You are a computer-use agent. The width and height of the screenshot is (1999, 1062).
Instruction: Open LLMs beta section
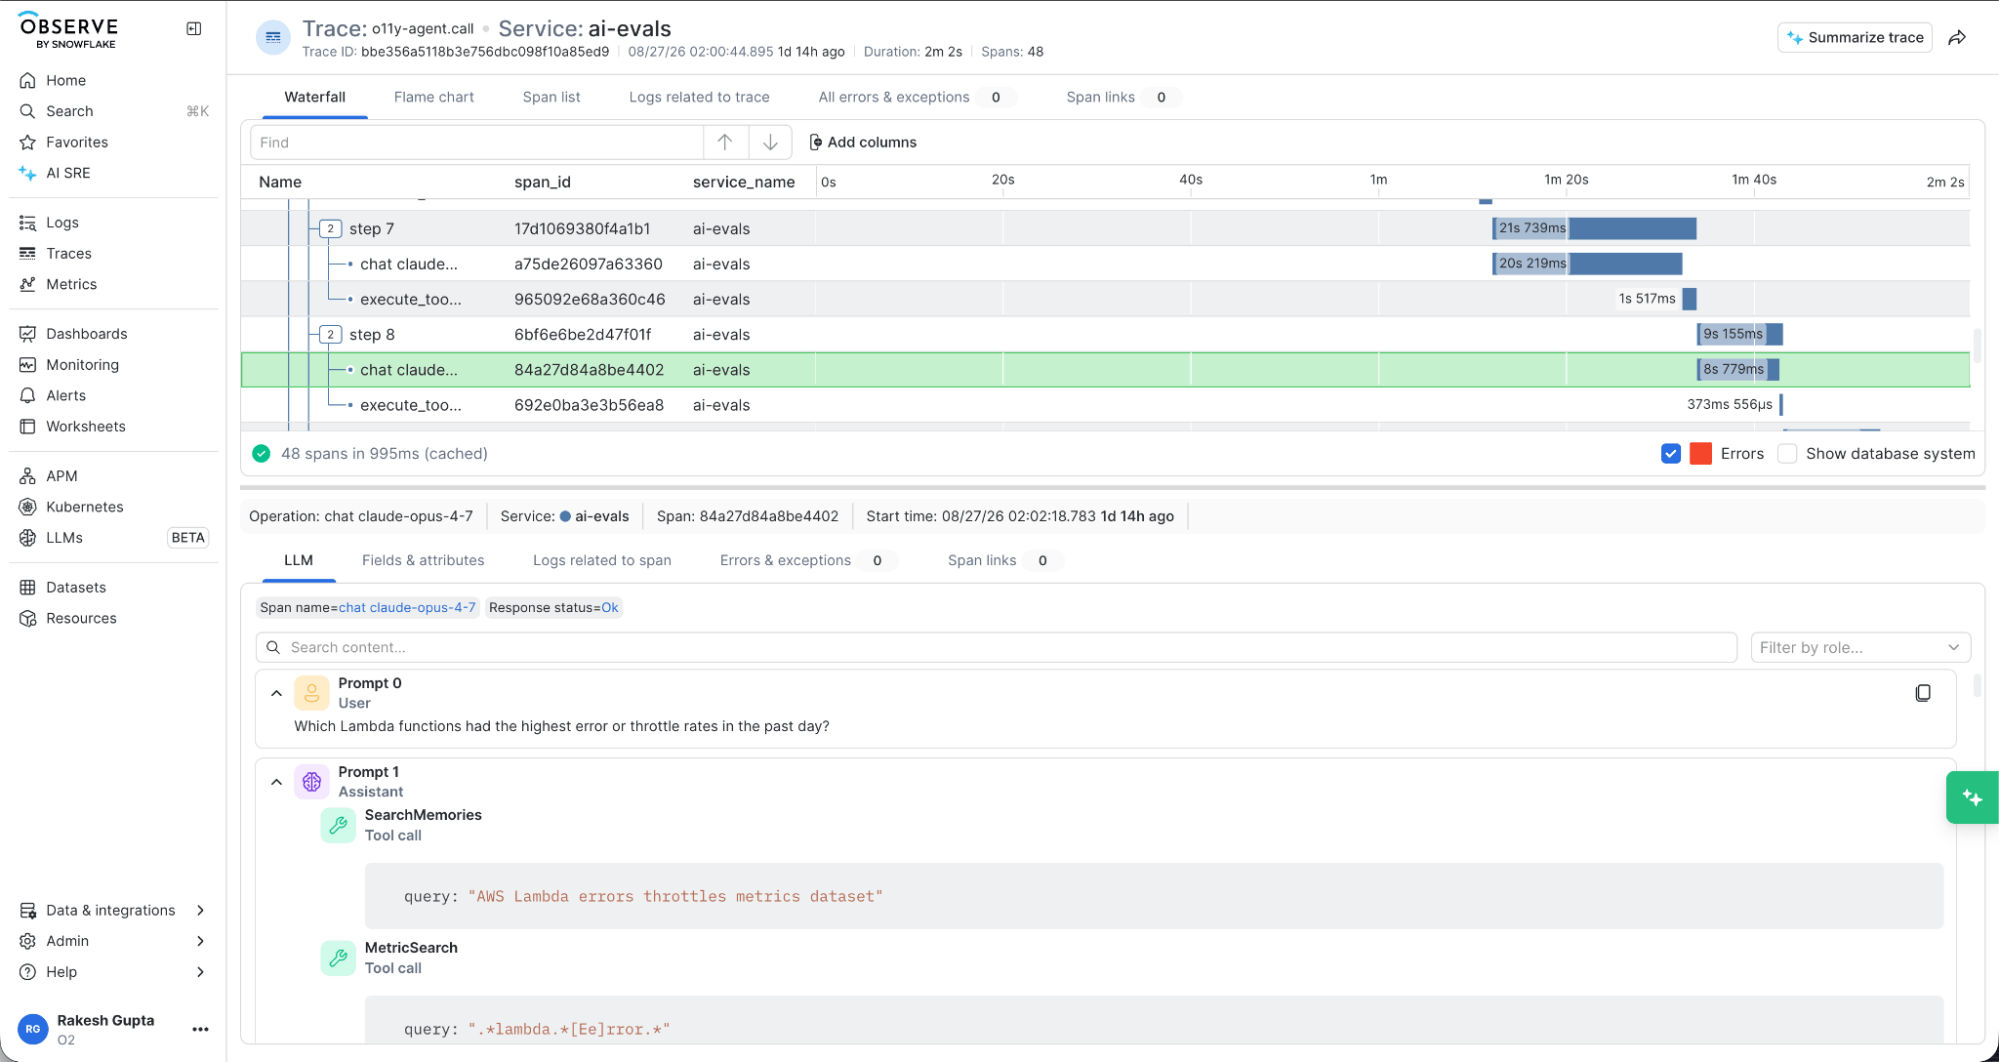click(x=64, y=538)
